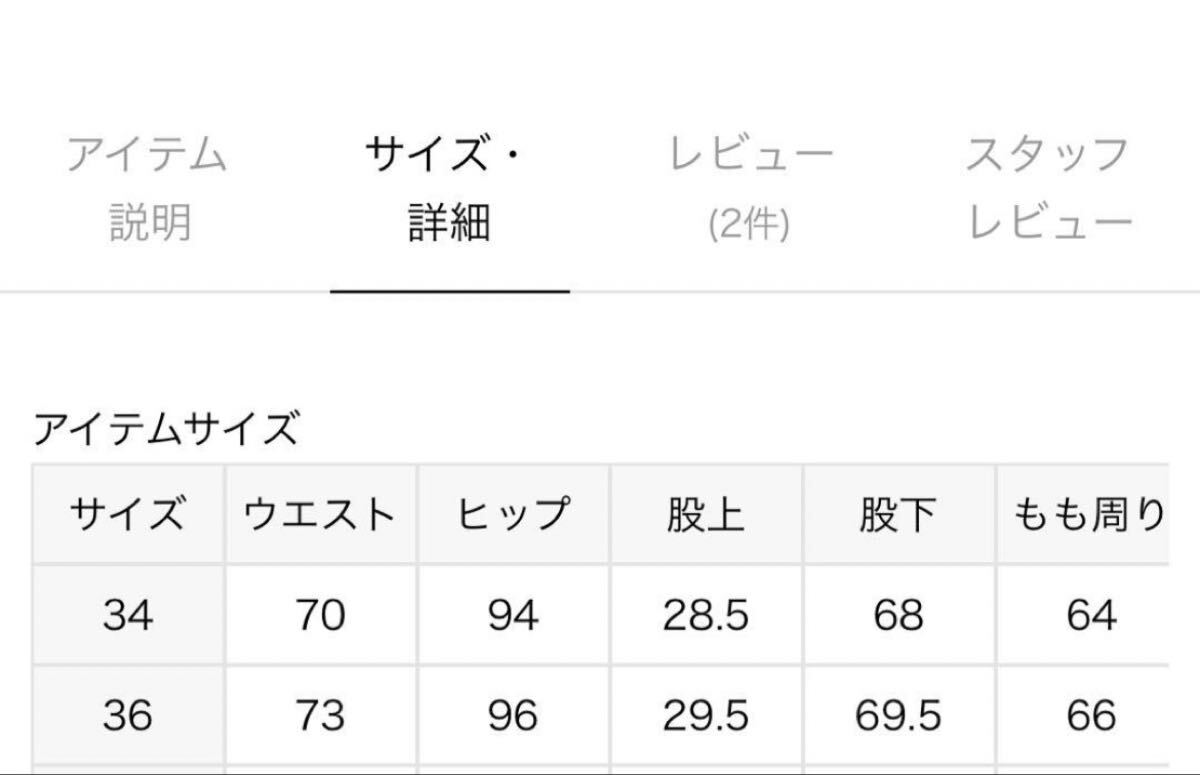
Task: Click the もも周り column header
Action: tap(1089, 515)
